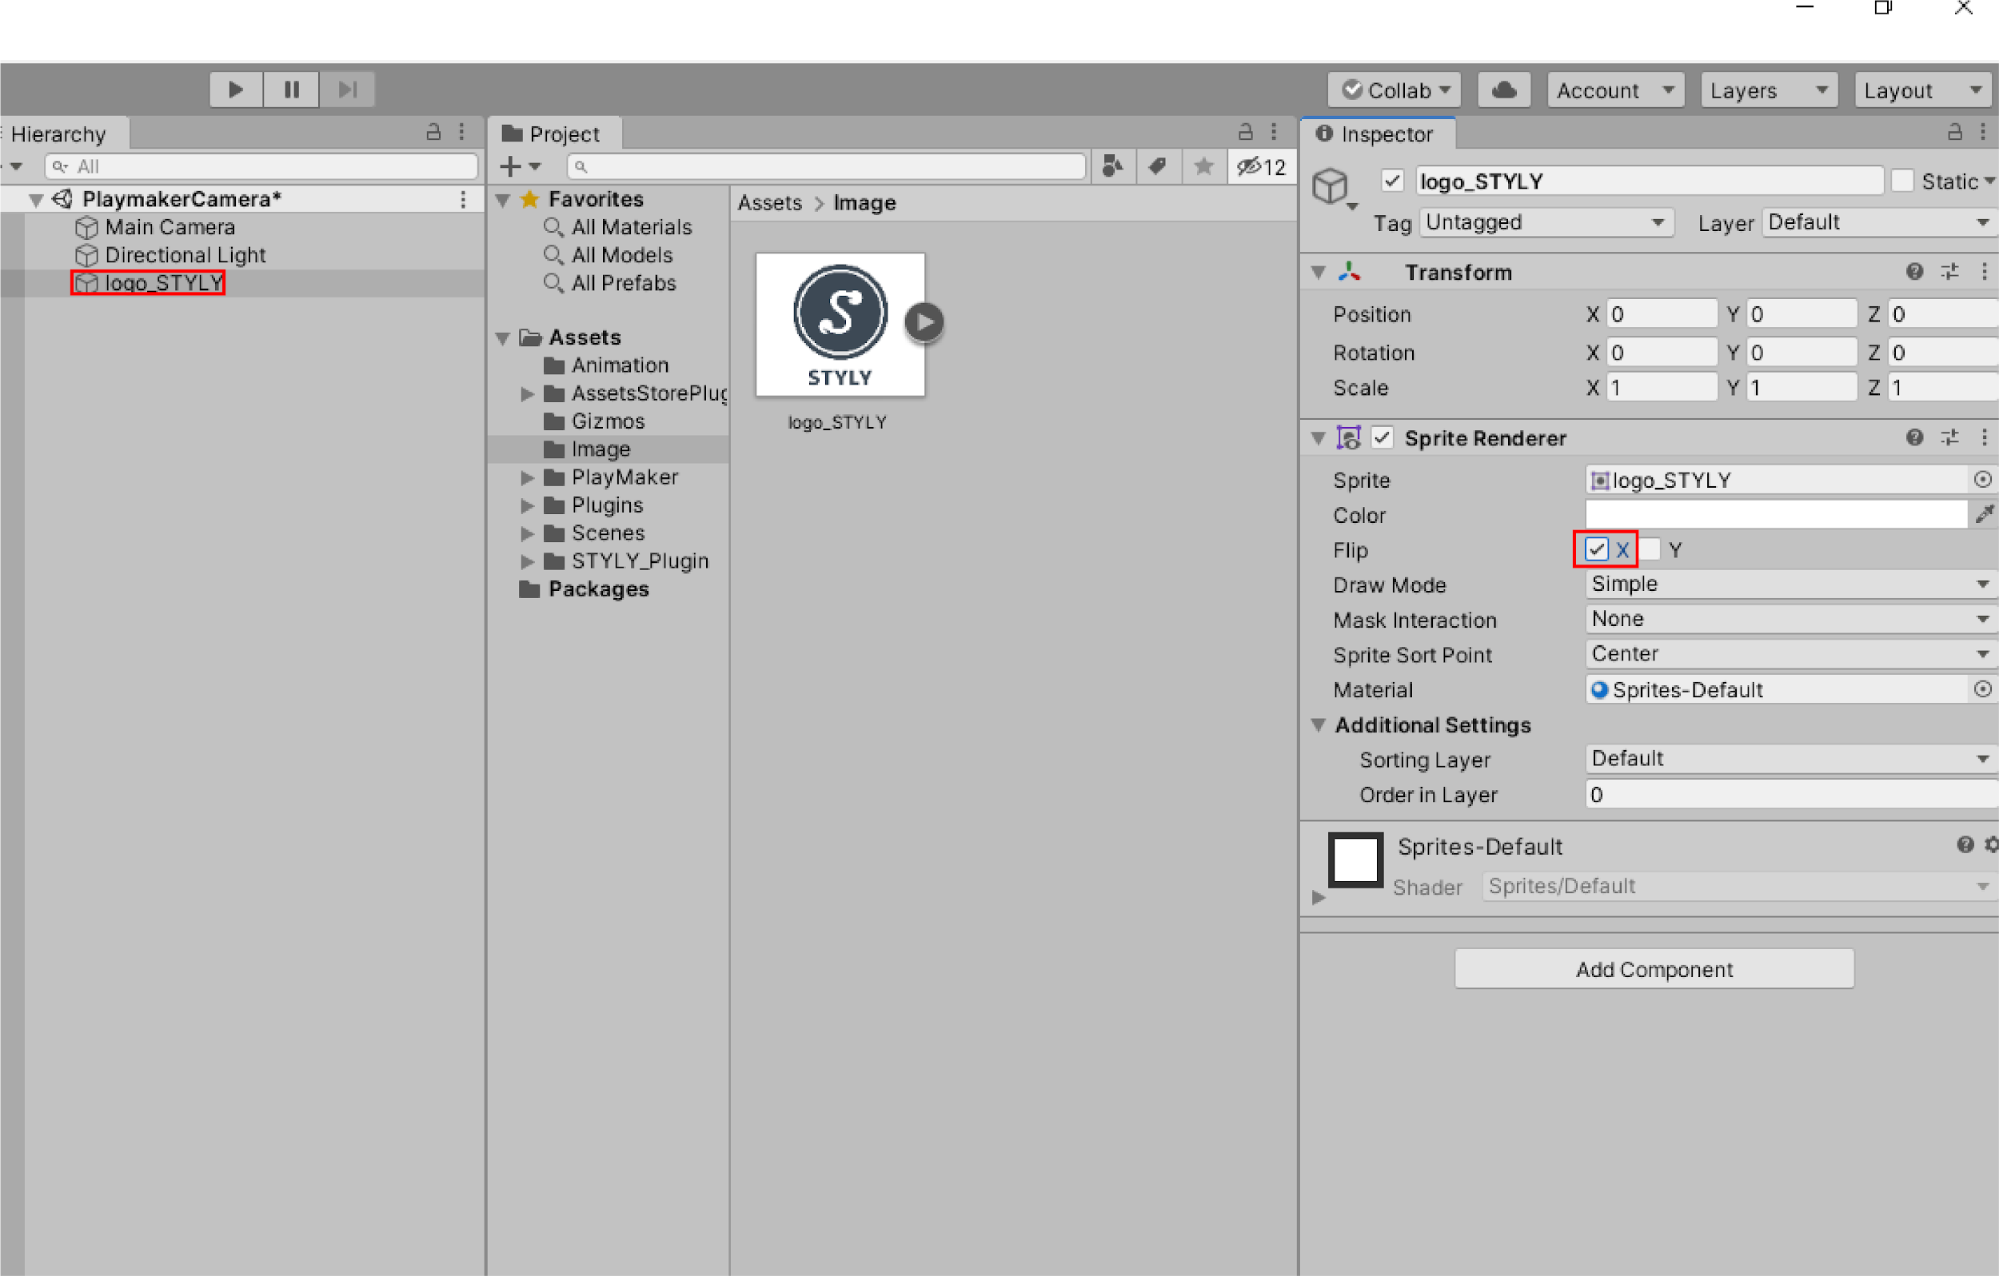
Task: Pick color with the eyedropper tool
Action: coord(1985,514)
